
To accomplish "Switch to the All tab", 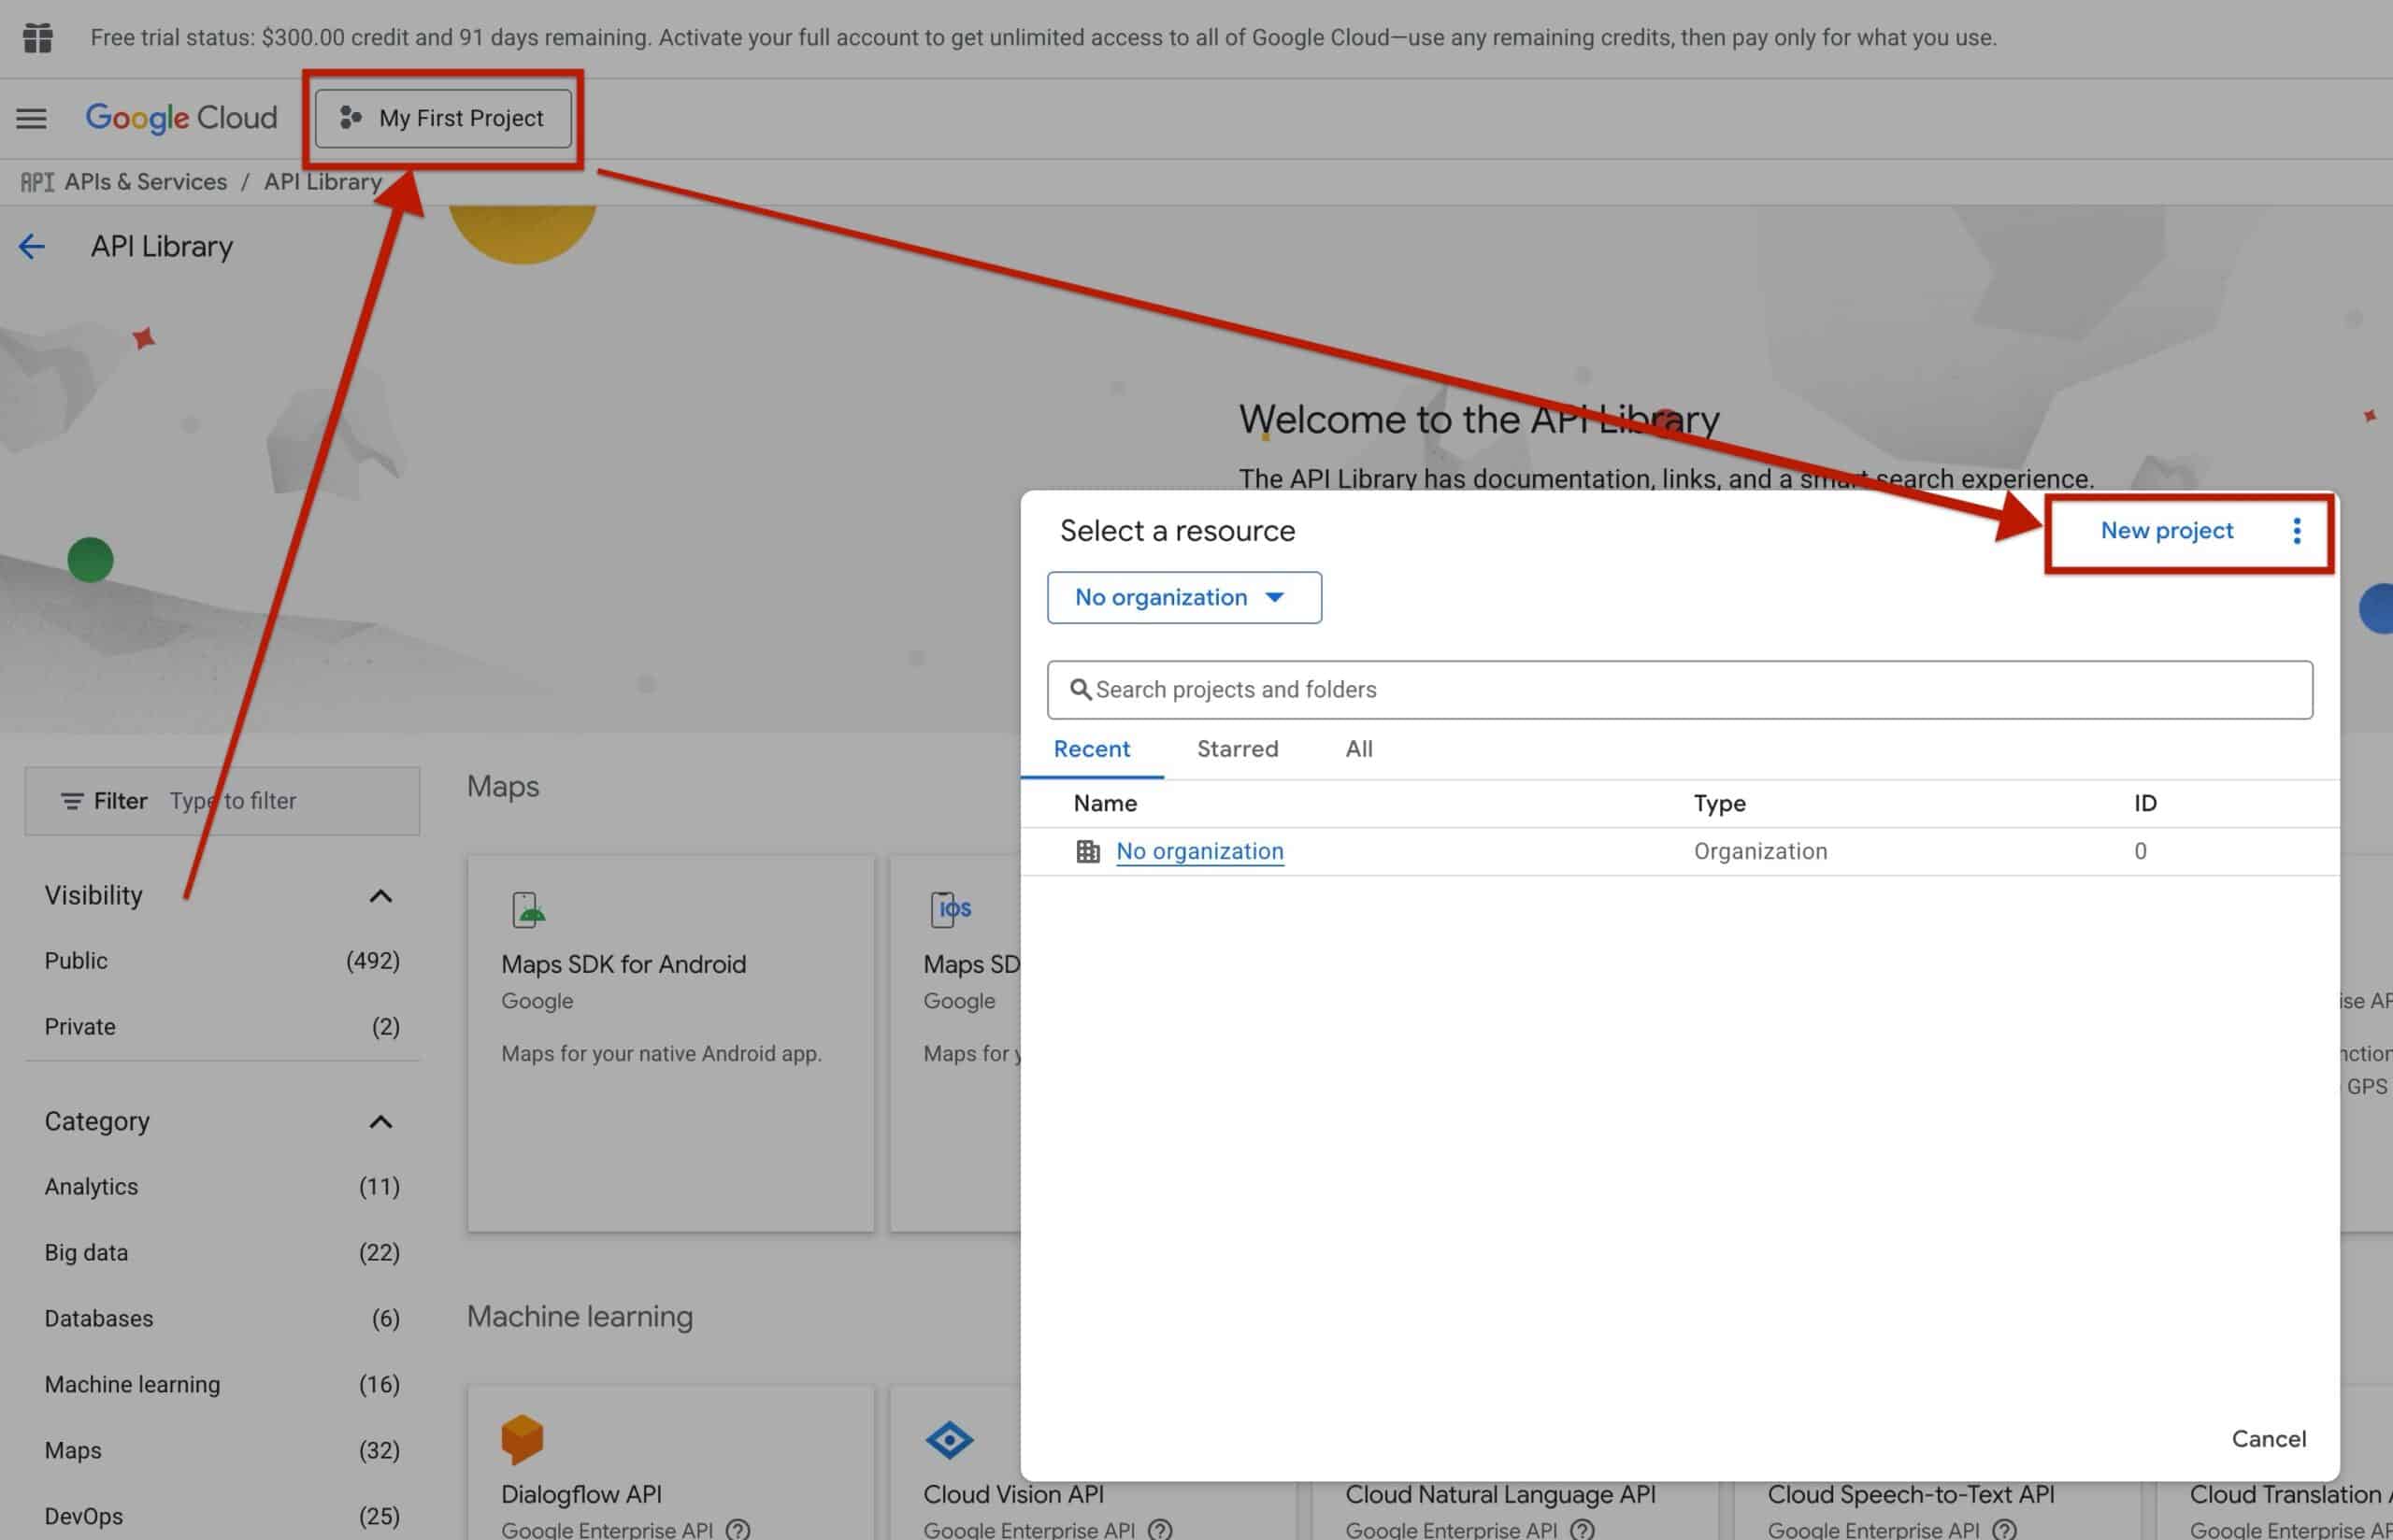I will [1358, 749].
